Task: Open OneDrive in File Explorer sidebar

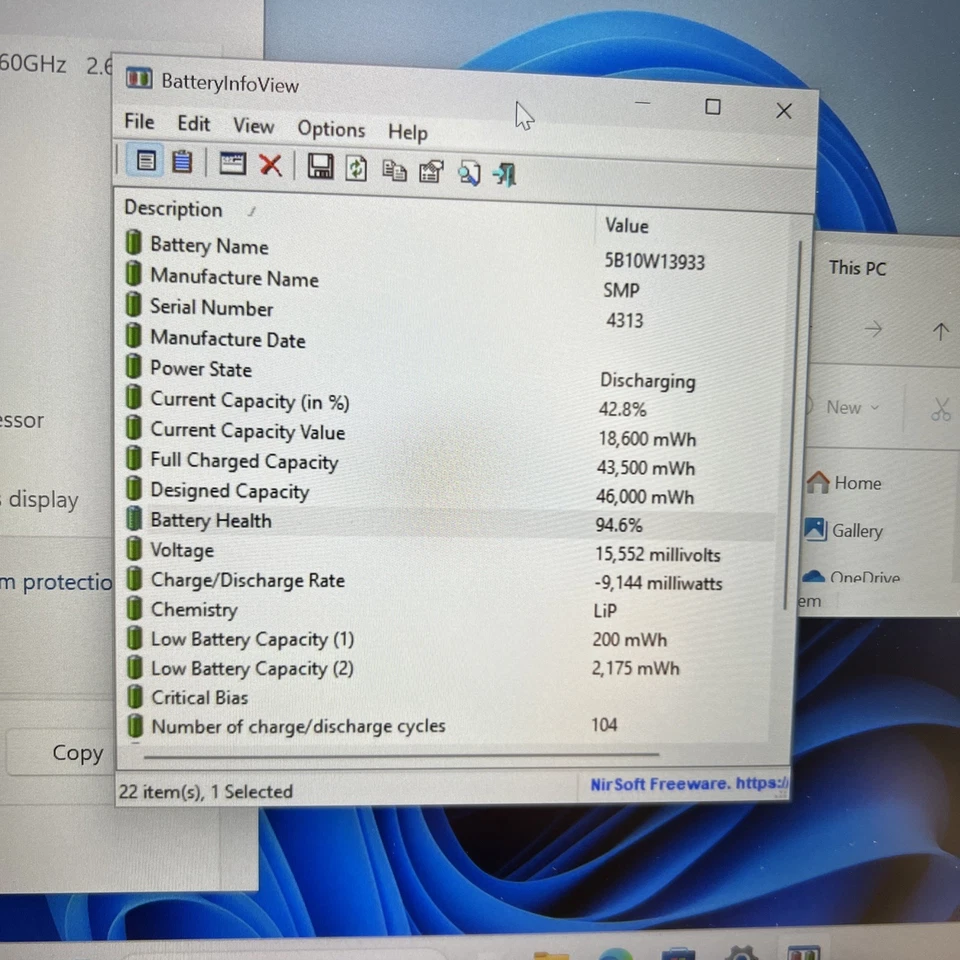Action: click(x=851, y=577)
